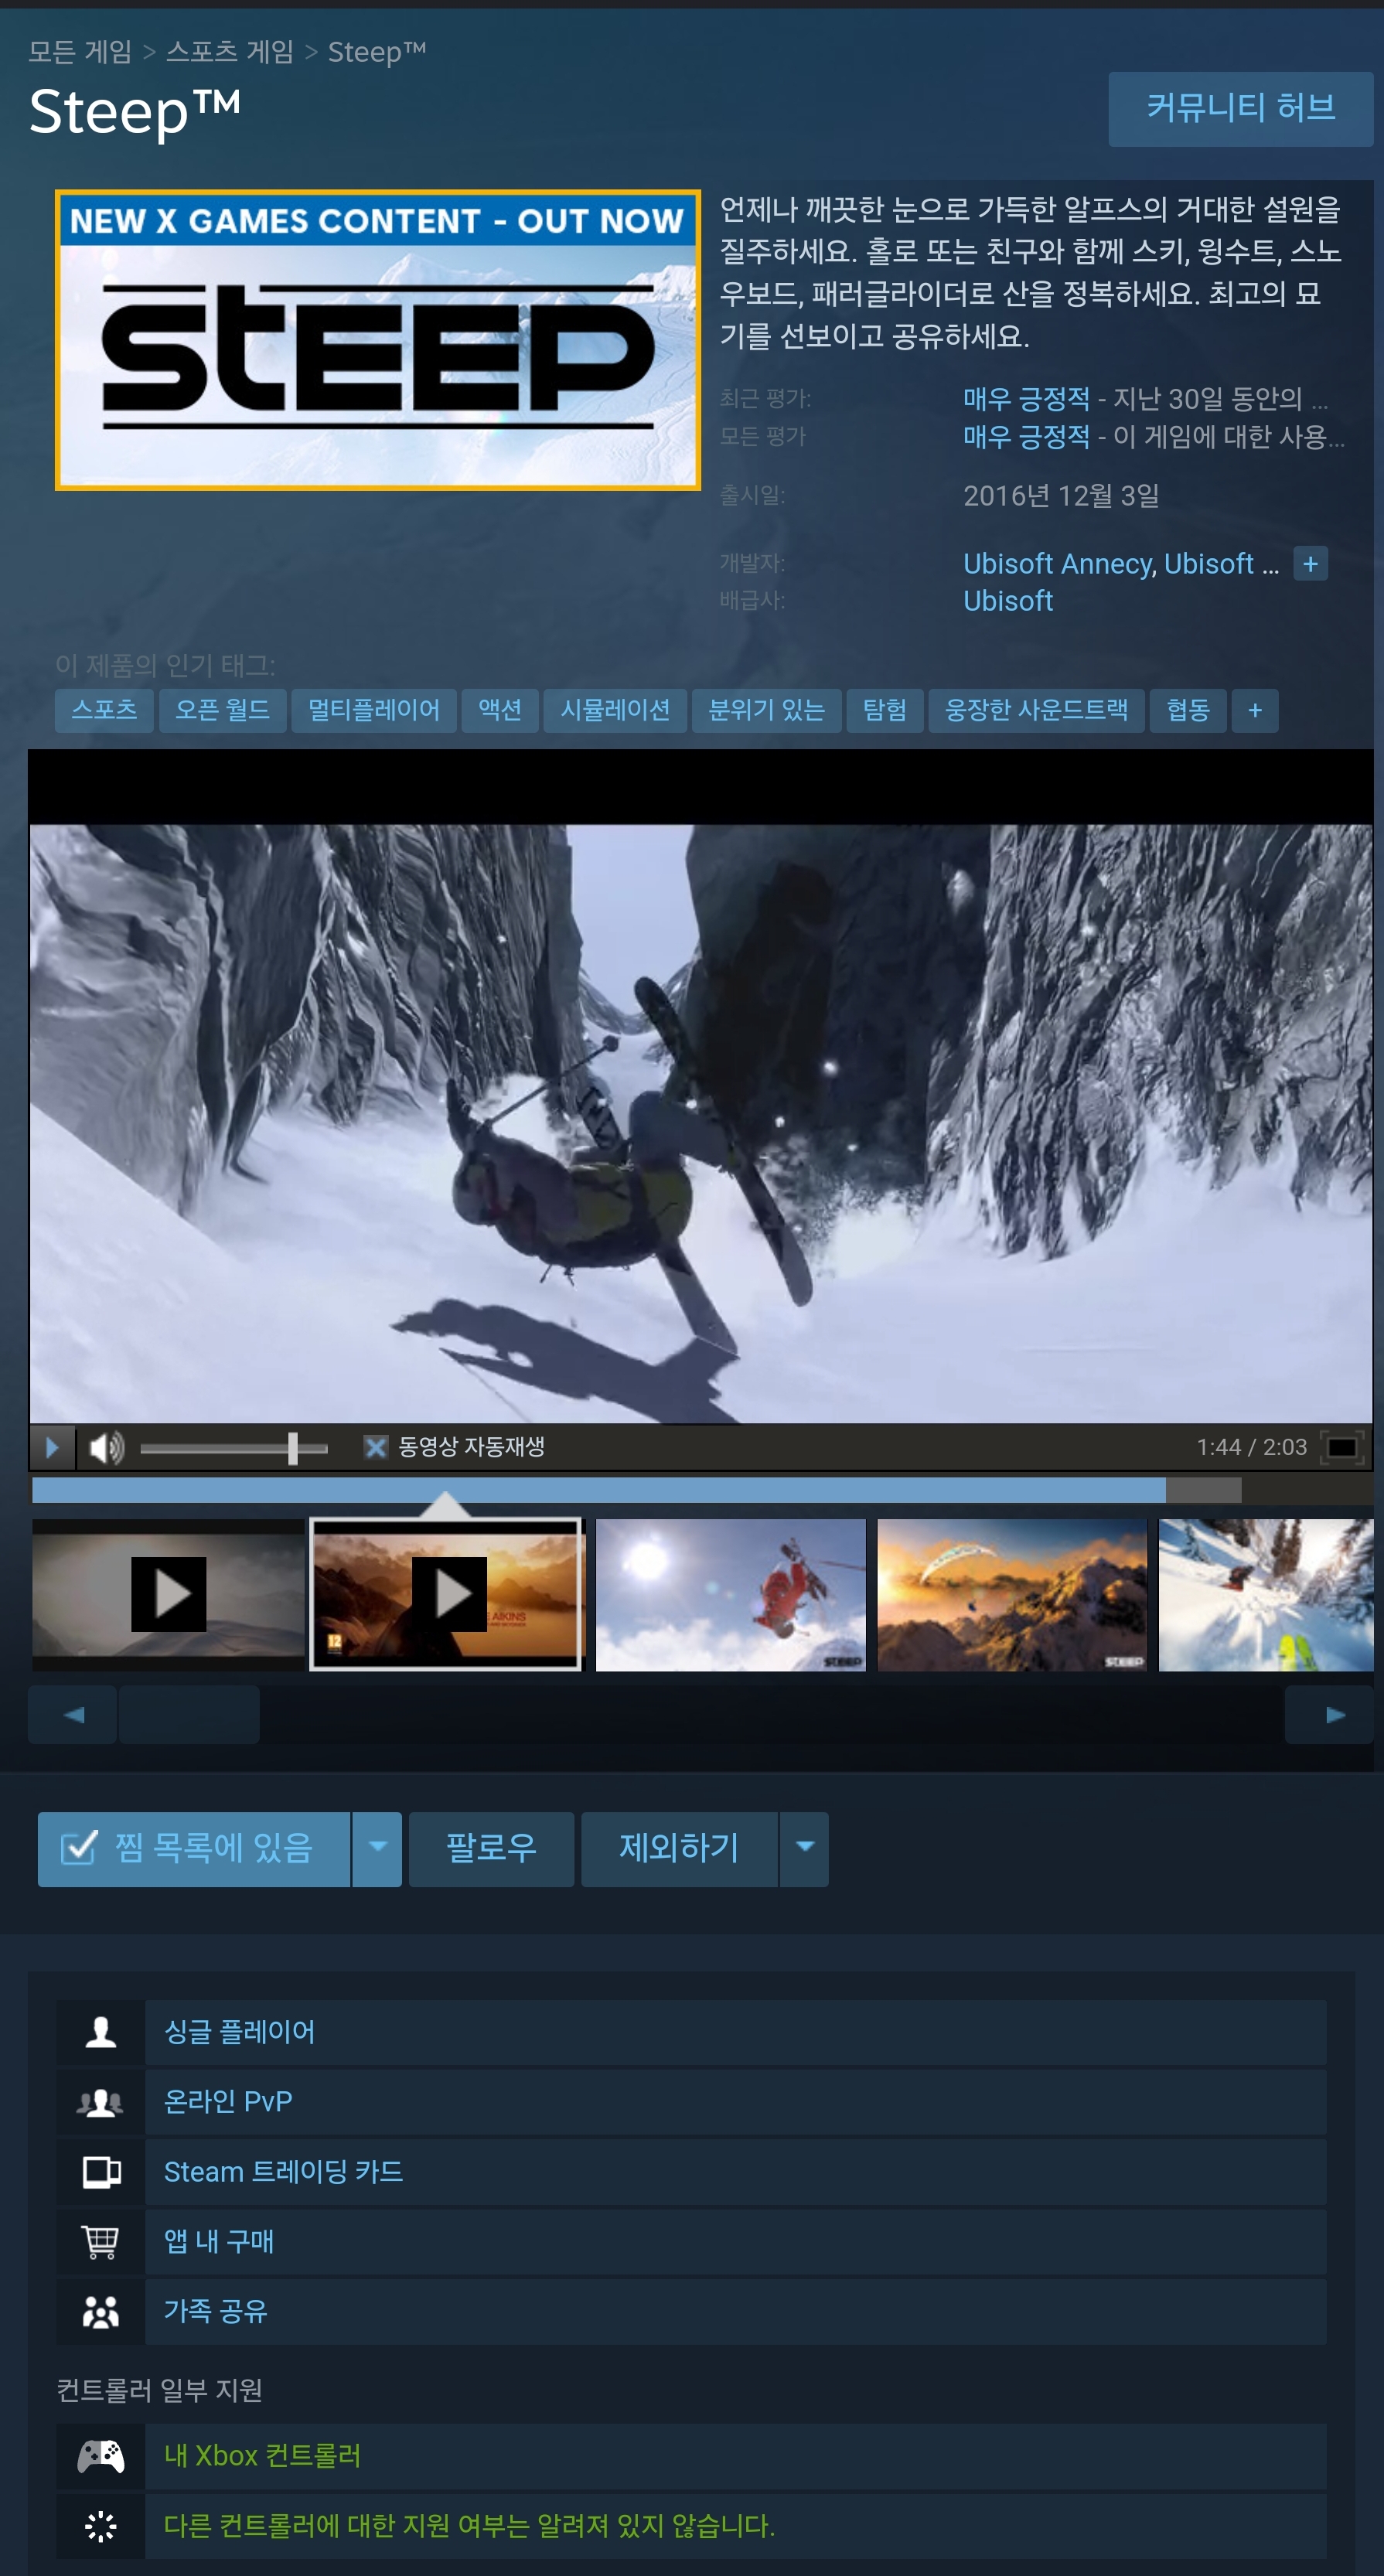The width and height of the screenshot is (1384, 2576).
Task: Click the 제외하기 button
Action: pos(679,1849)
